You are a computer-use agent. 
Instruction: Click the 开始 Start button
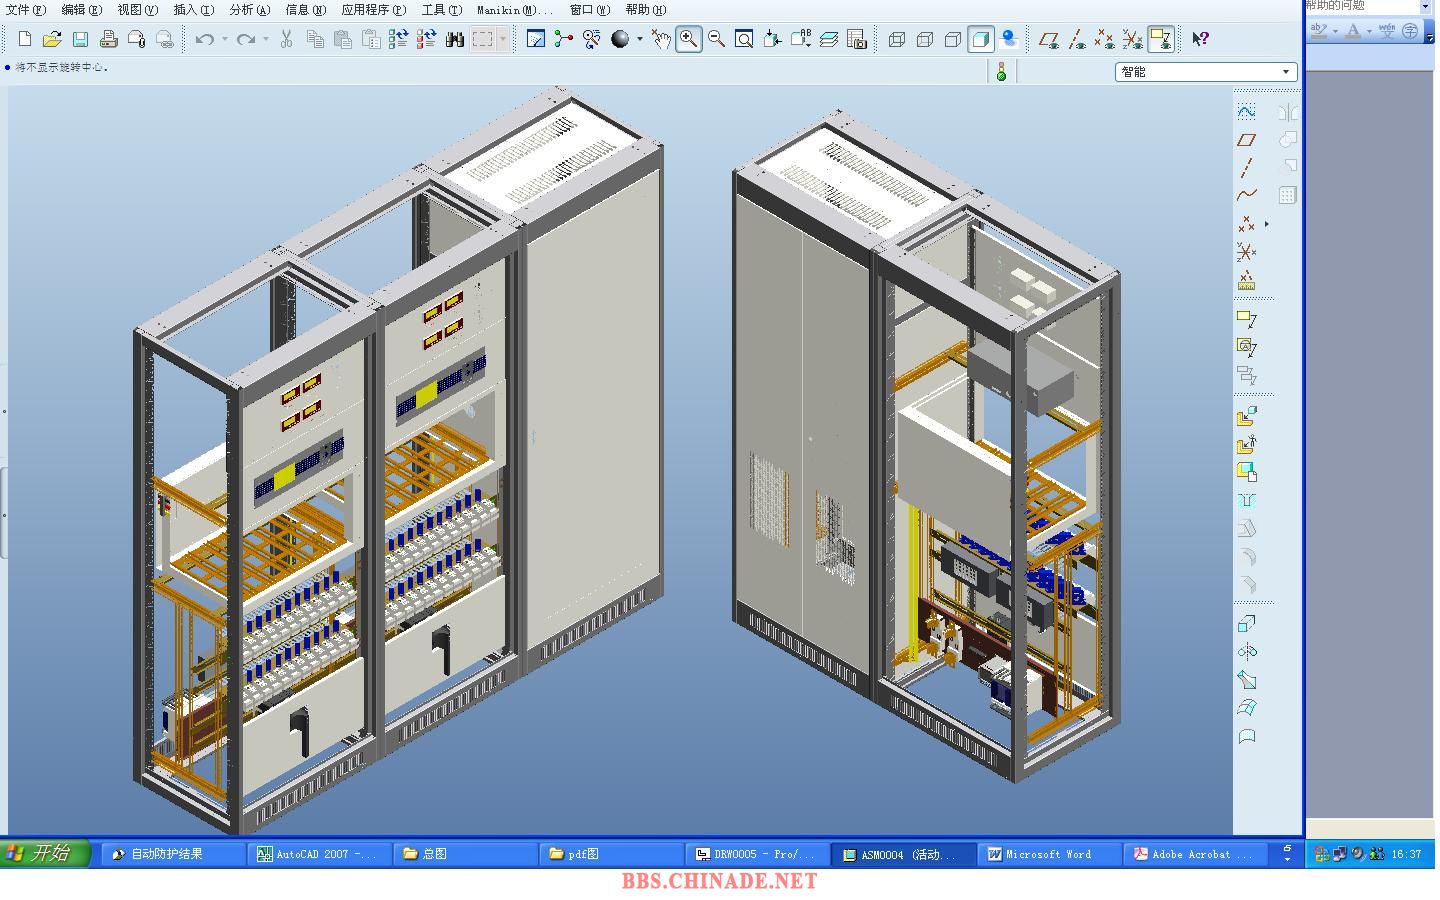pyautogui.click(x=45, y=853)
